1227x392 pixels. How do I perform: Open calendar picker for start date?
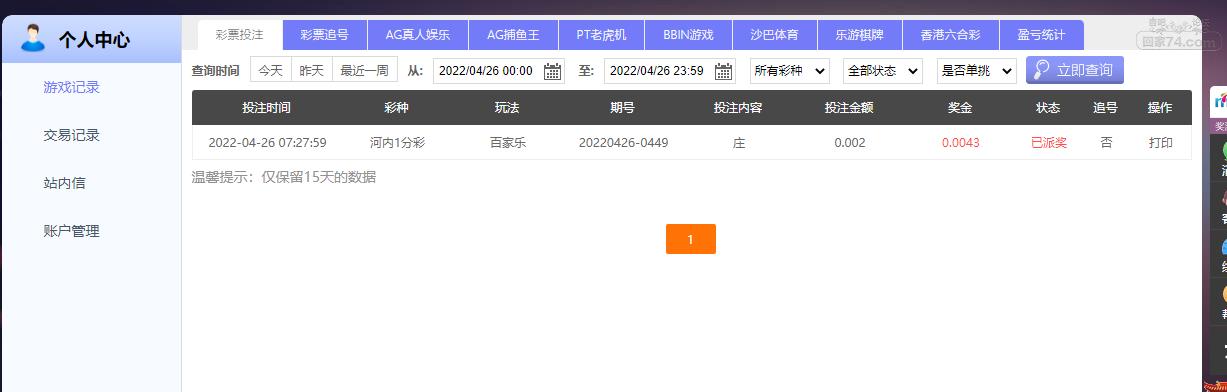(x=552, y=71)
